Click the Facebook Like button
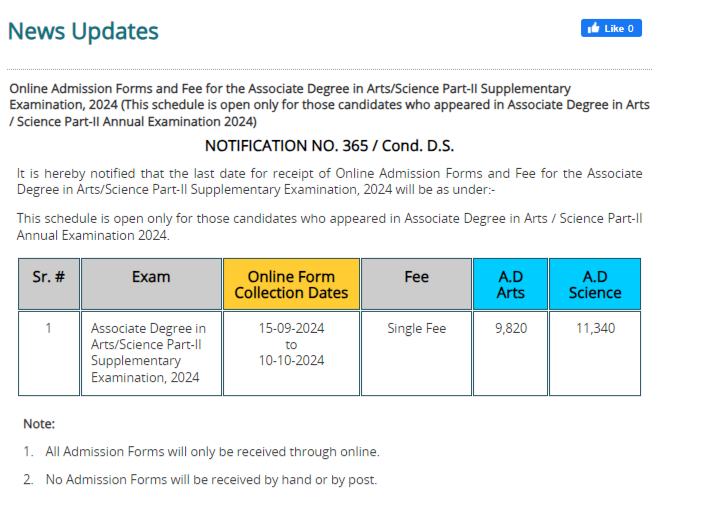 click(611, 28)
